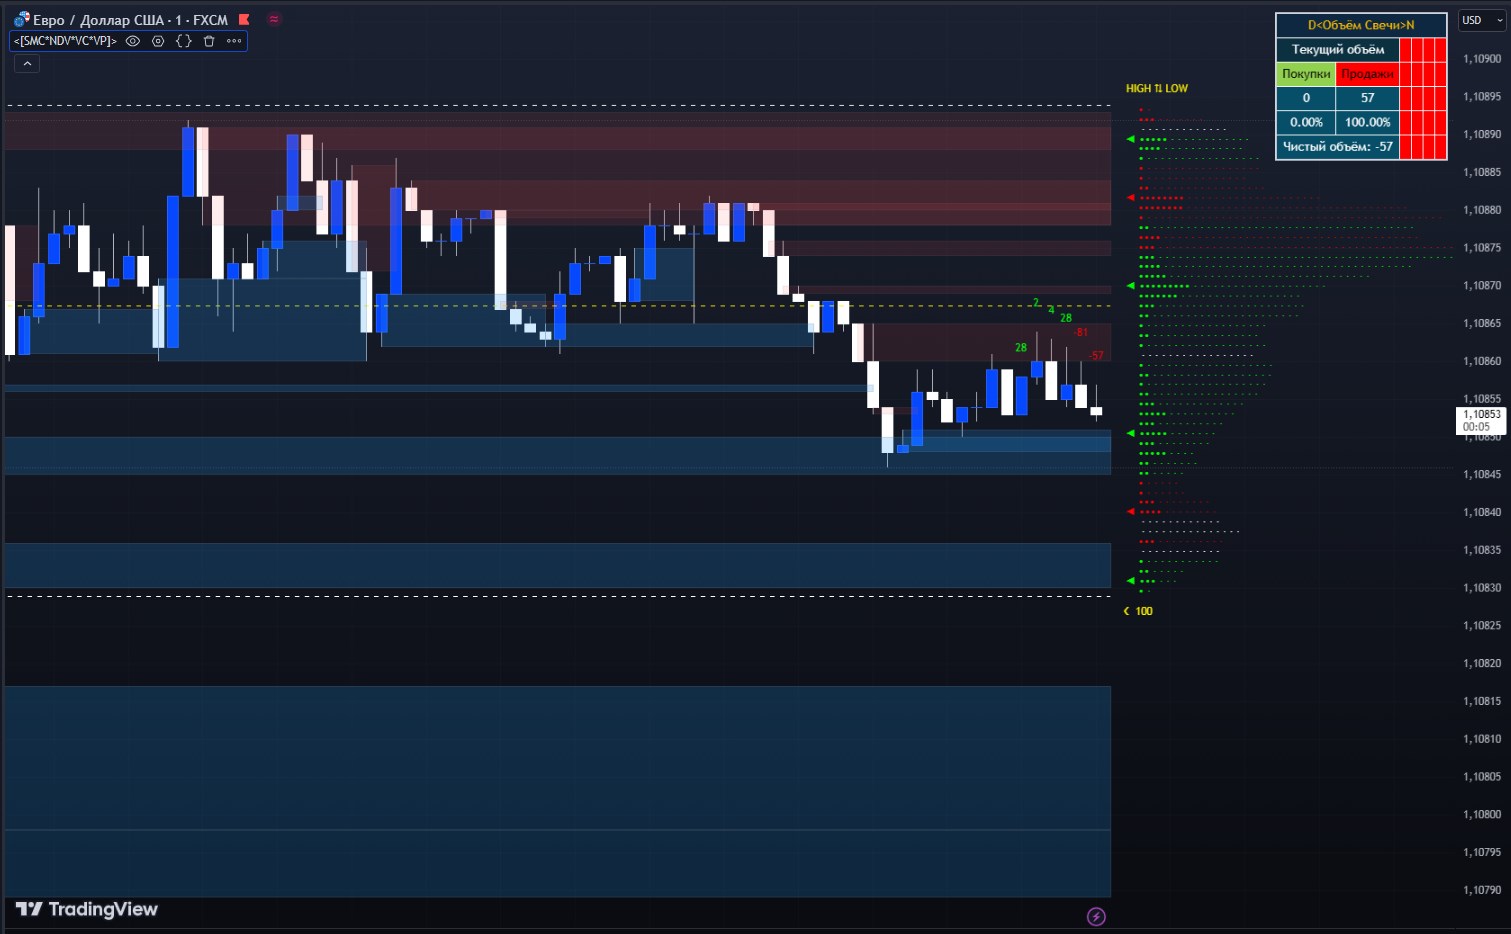Screen dimensions: 1511x934
Task: Click the 'Текущий объём' table cell
Action: [x=1338, y=50]
